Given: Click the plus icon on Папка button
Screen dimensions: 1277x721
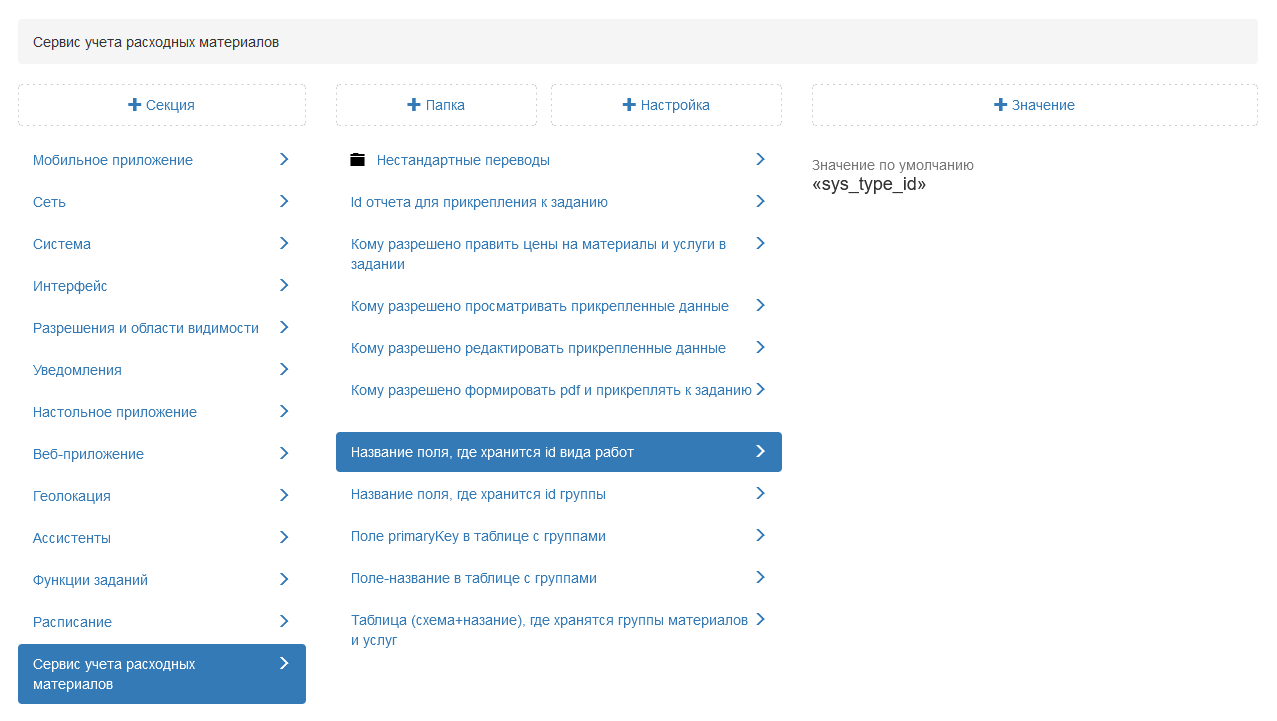Looking at the screenshot, I should [414, 105].
